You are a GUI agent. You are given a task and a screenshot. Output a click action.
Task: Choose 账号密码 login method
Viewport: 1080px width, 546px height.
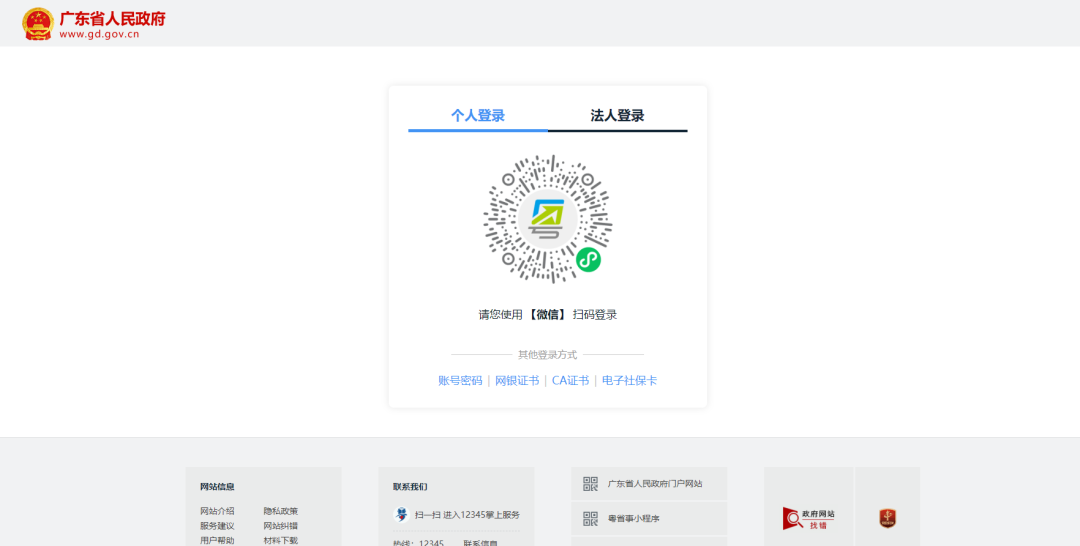click(460, 381)
